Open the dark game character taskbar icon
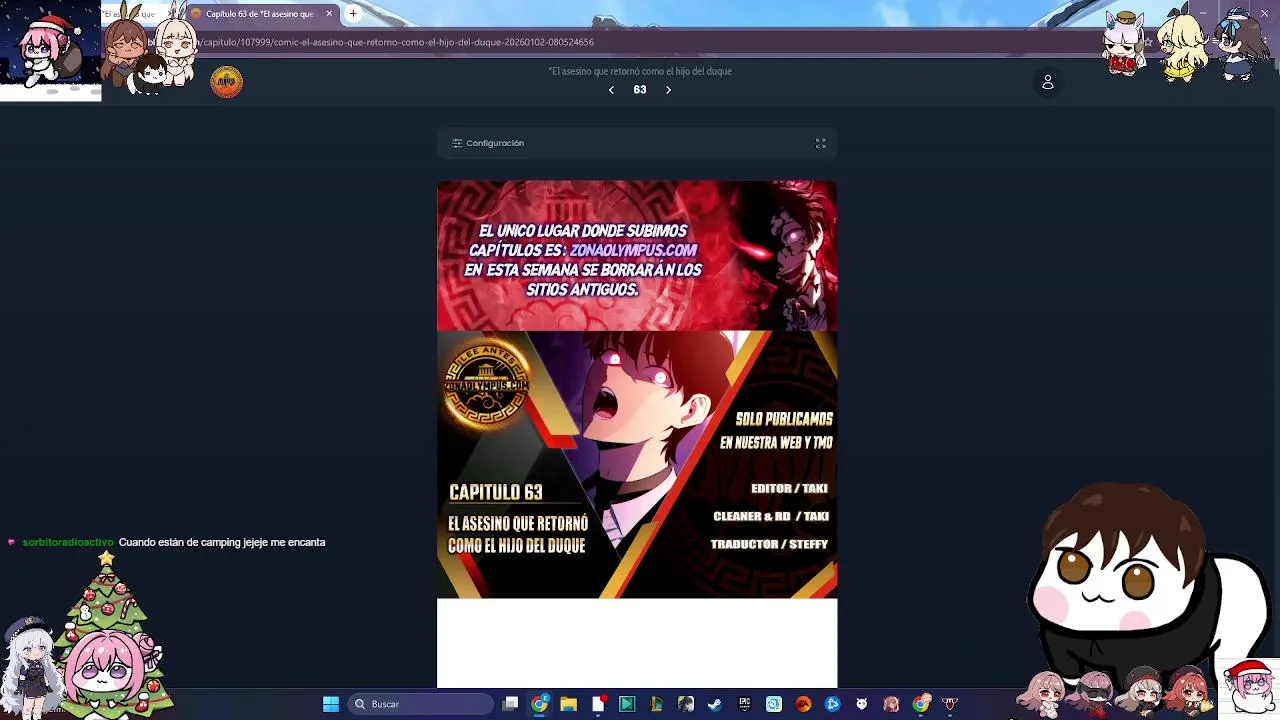 point(685,704)
